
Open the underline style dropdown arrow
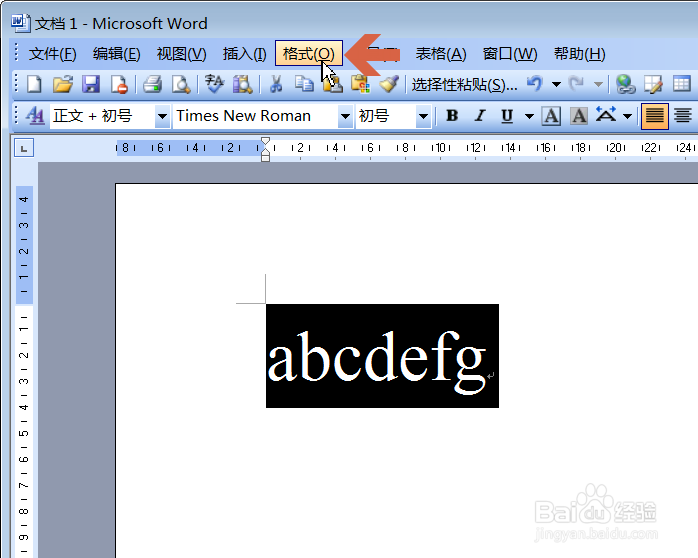click(x=529, y=116)
